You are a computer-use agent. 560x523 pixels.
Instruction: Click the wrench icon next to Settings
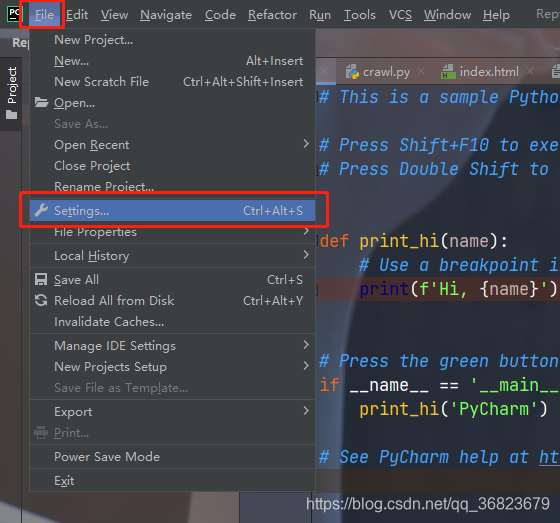pos(41,210)
